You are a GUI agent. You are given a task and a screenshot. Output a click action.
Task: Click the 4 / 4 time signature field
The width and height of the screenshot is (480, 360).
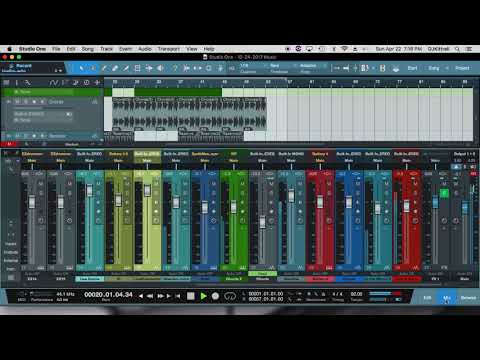point(337,294)
